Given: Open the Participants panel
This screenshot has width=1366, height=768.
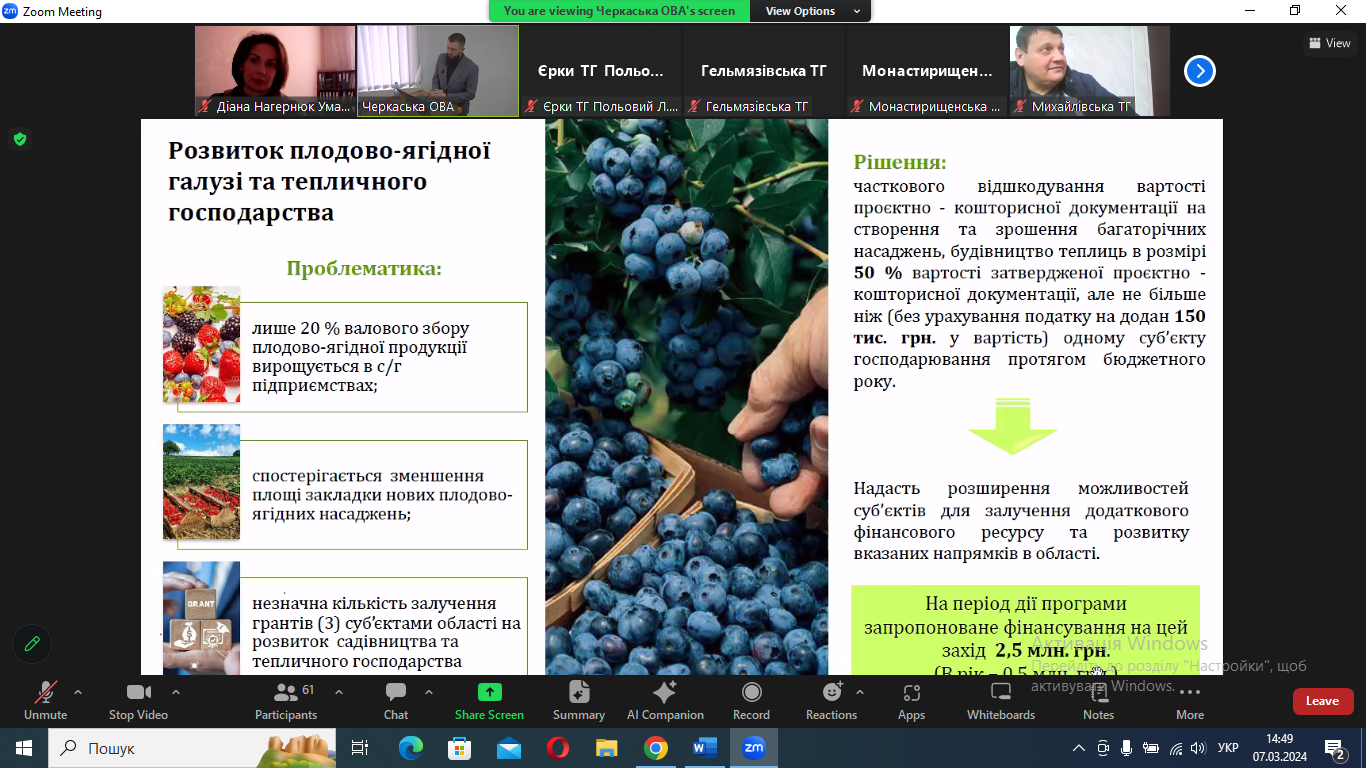Looking at the screenshot, I should [x=286, y=700].
